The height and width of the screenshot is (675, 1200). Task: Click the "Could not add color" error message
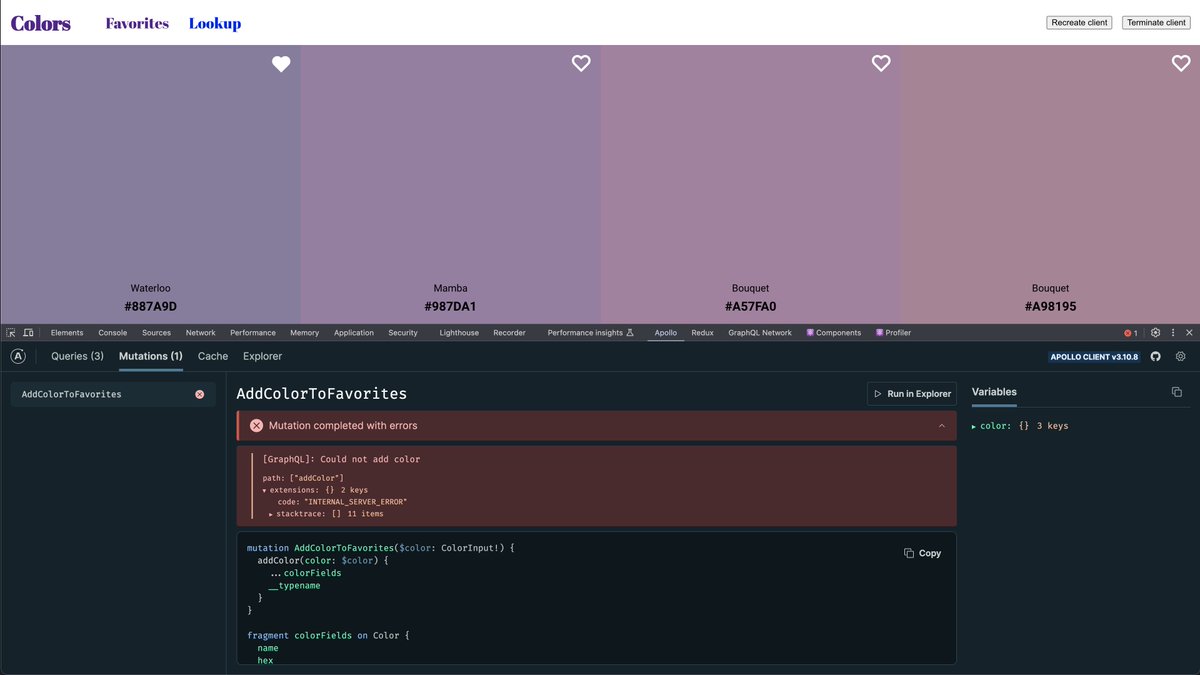click(341, 459)
